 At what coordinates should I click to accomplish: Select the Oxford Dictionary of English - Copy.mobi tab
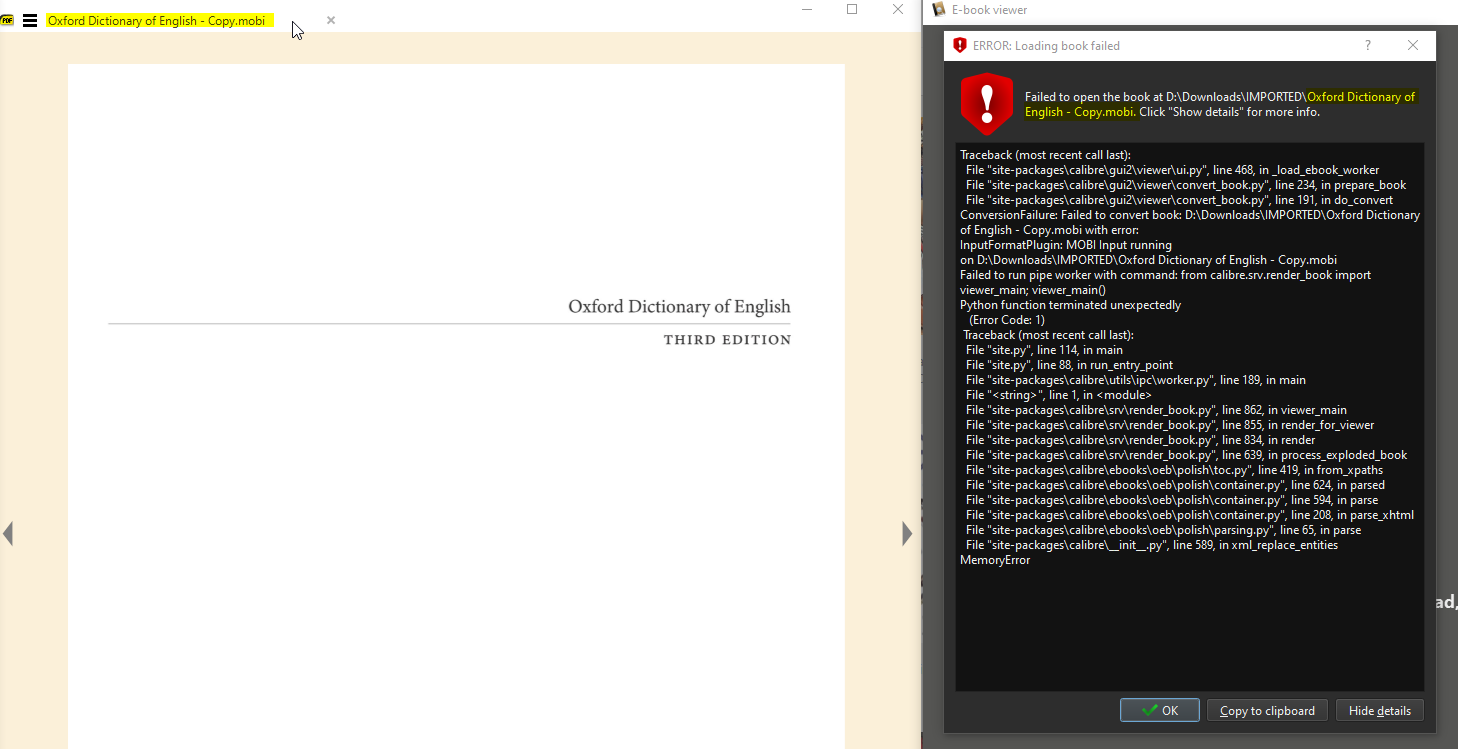coord(157,20)
